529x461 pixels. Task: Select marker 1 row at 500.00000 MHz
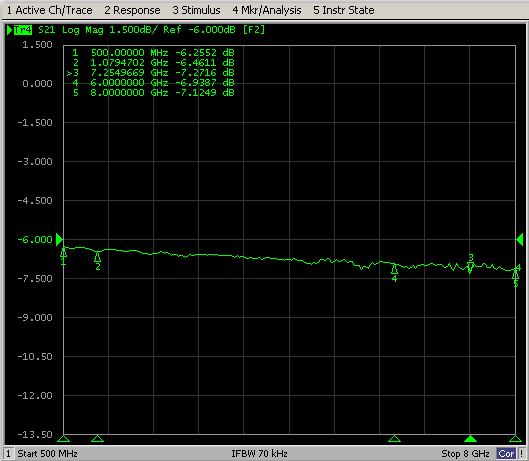click(x=153, y=53)
